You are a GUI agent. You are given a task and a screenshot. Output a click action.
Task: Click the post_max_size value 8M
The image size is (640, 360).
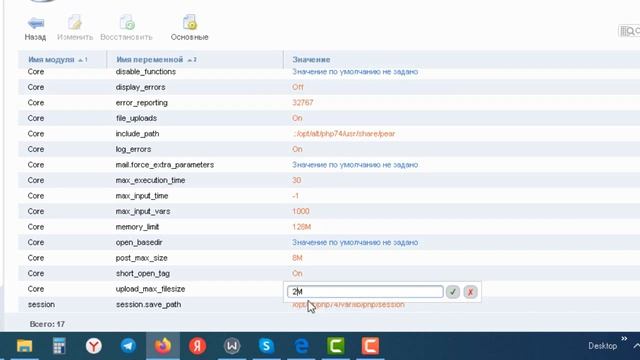(297, 258)
